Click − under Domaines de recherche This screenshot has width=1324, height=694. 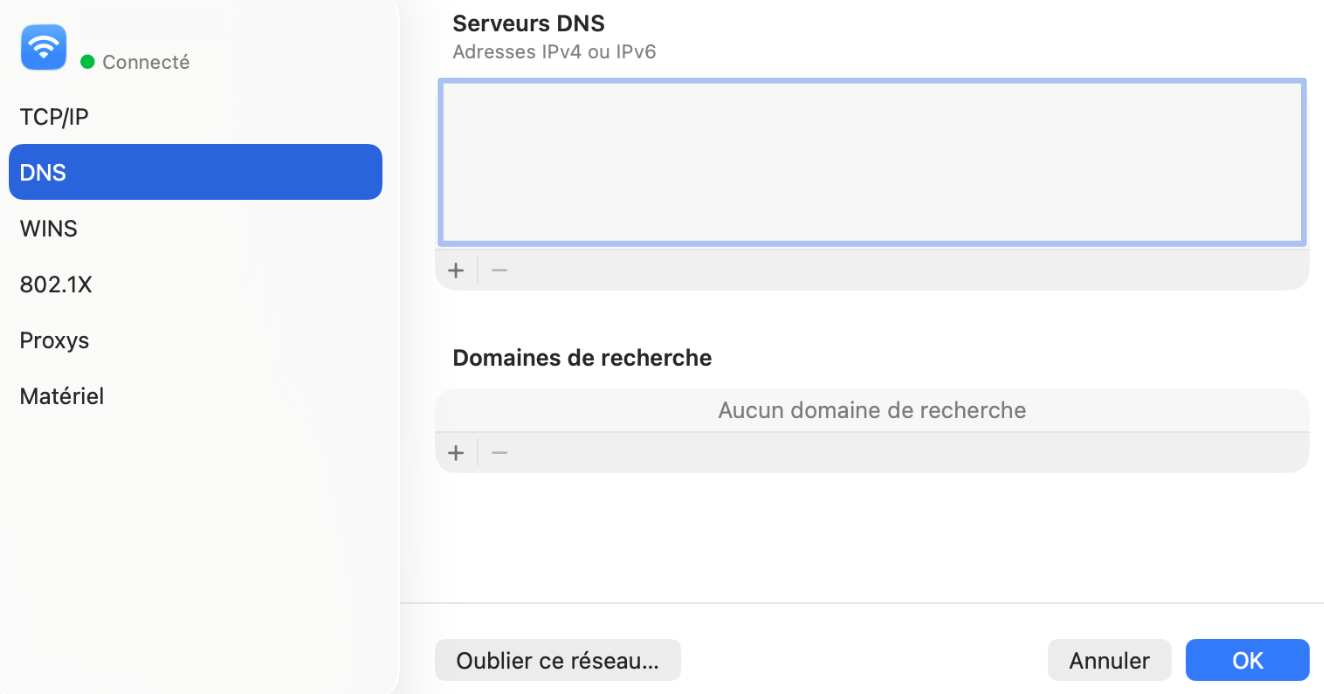pos(499,452)
